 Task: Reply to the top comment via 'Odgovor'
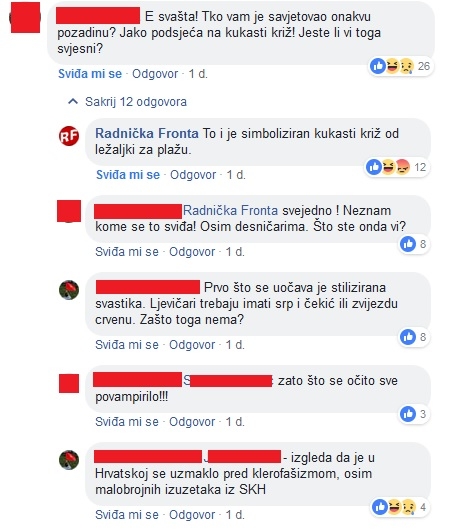point(155,73)
